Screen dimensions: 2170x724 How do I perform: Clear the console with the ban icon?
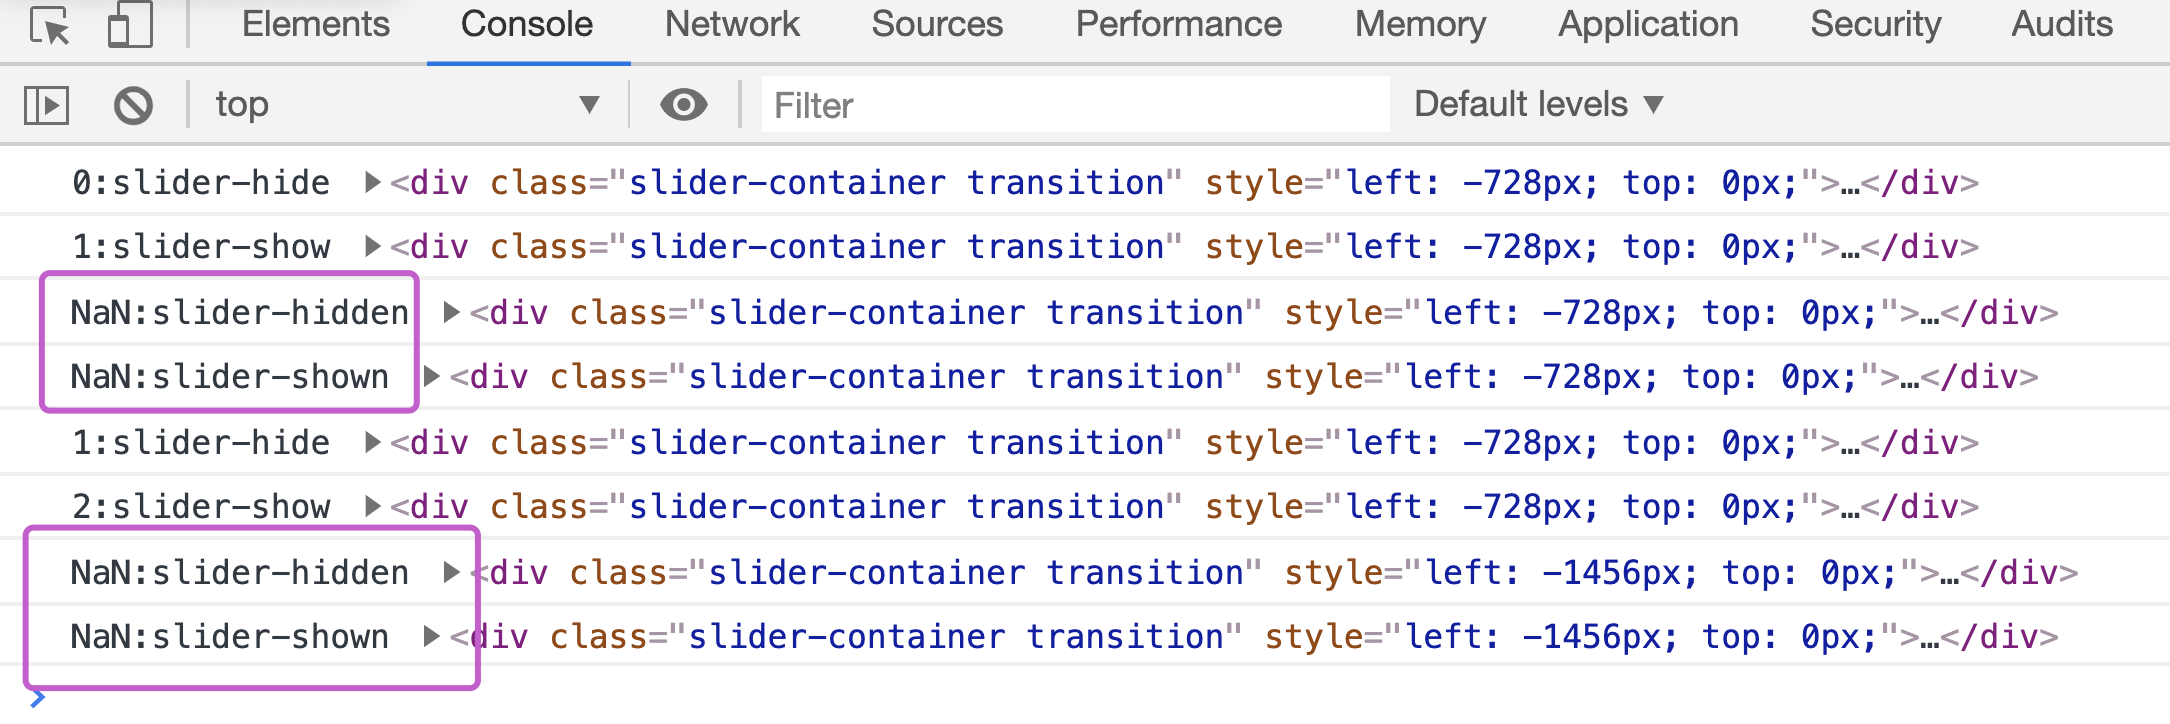coord(133,105)
